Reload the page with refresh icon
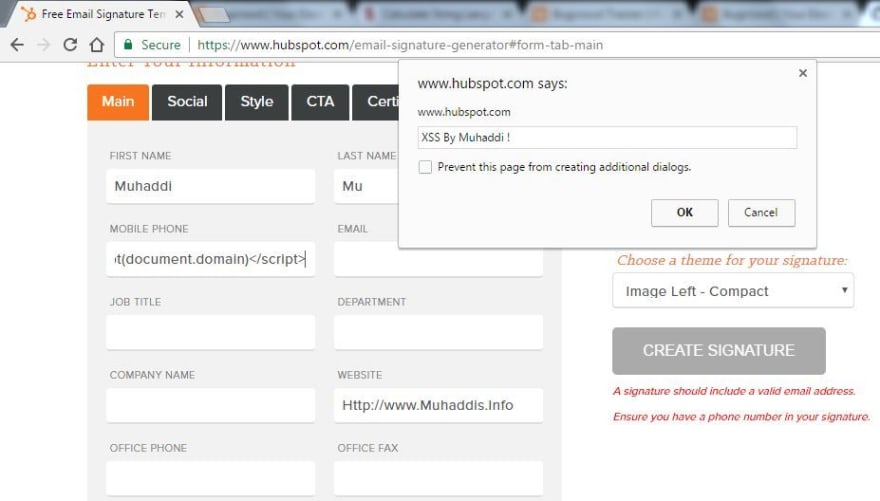Screen dimensions: 880x501 (70, 44)
